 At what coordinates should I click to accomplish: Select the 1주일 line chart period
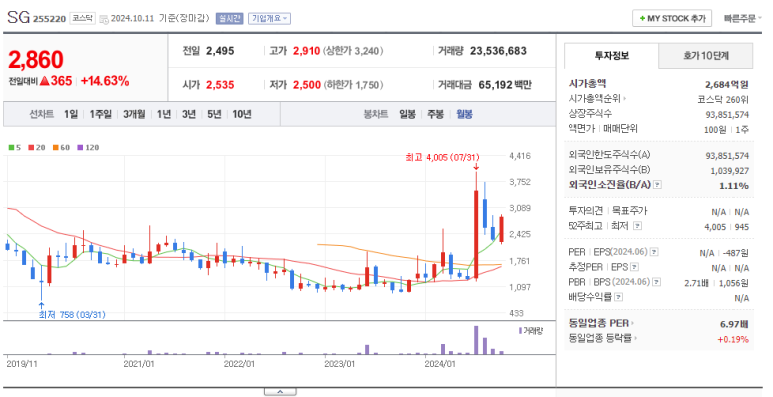point(101,114)
